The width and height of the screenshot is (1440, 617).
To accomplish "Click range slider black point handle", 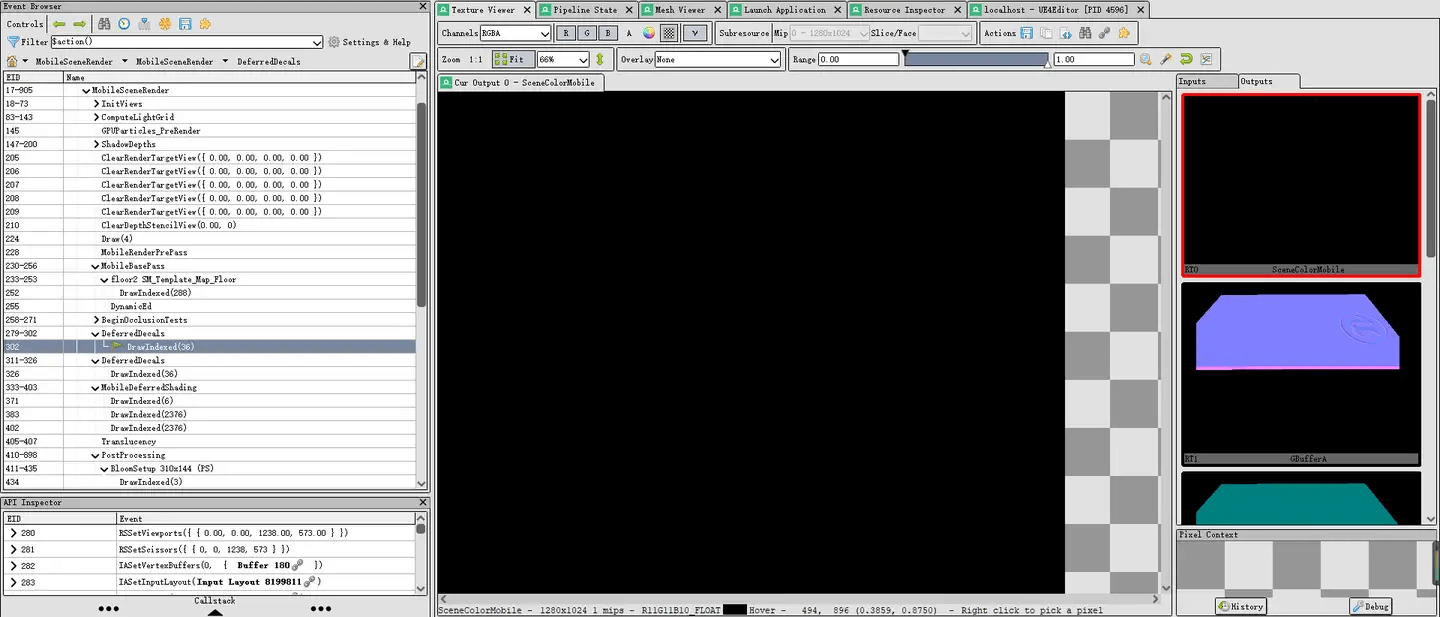I will 905,54.
